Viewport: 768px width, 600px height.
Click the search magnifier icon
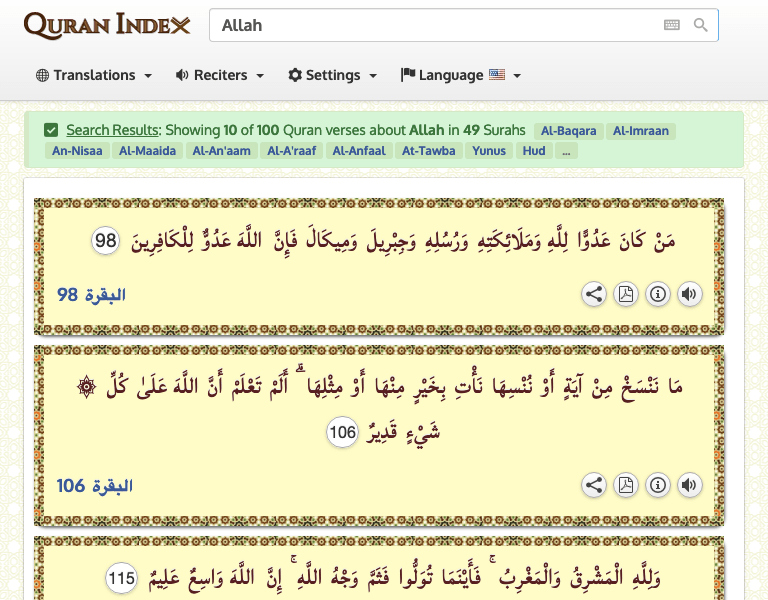[701, 25]
